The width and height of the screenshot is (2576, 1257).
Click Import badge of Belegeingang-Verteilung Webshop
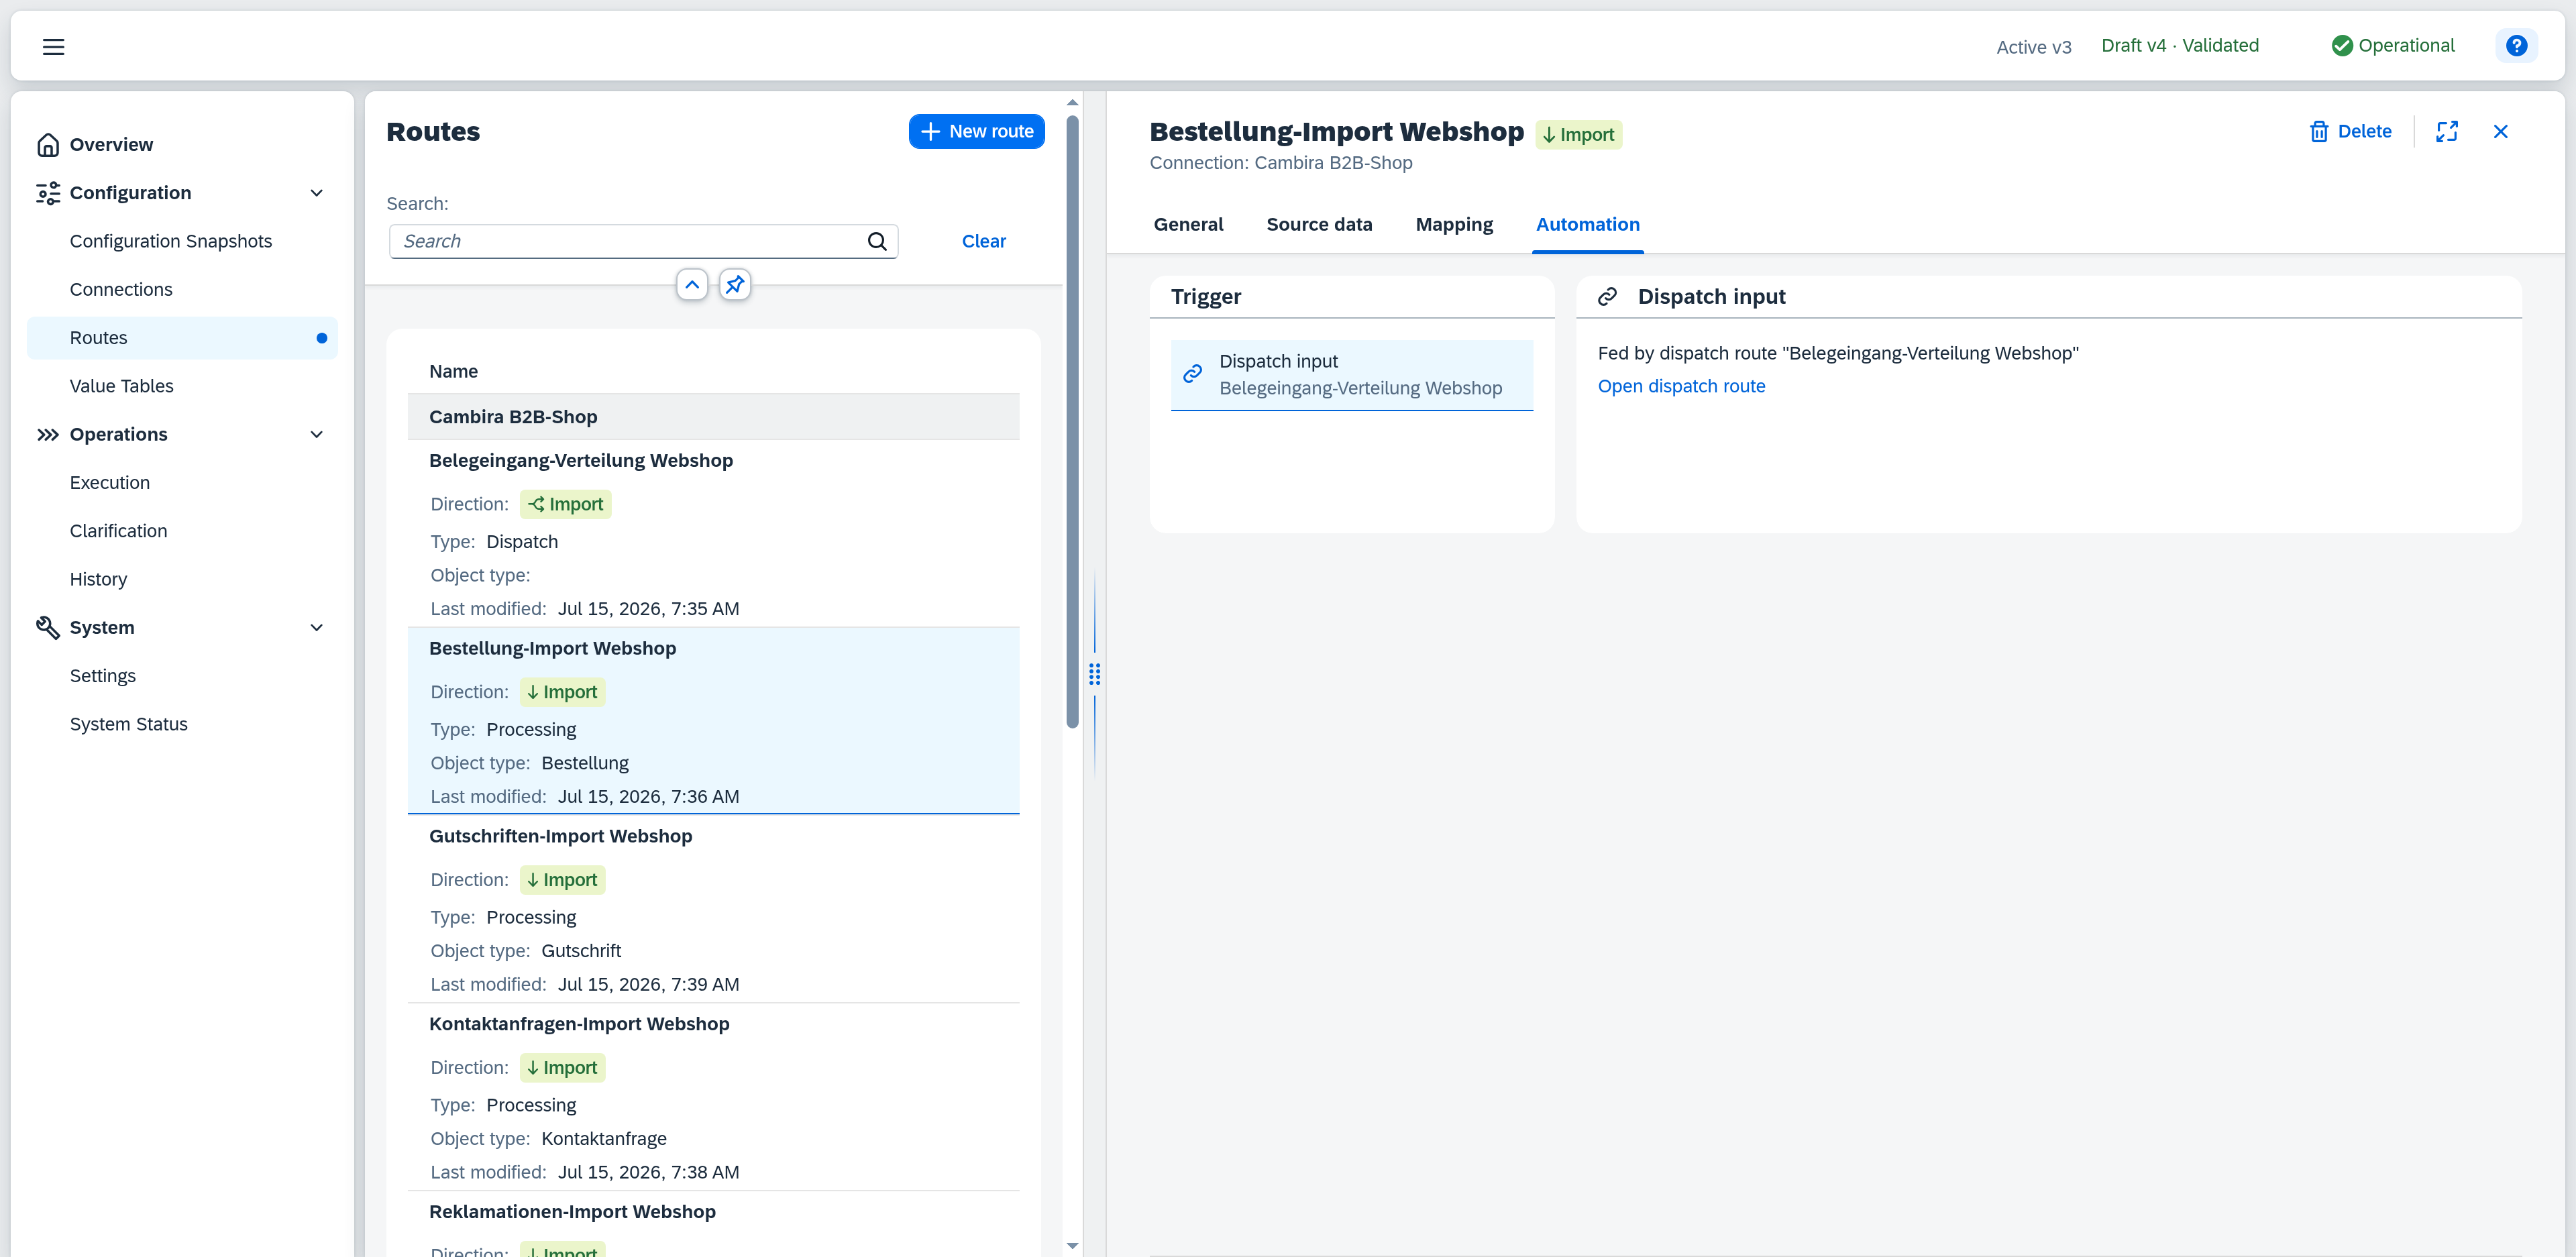point(565,504)
